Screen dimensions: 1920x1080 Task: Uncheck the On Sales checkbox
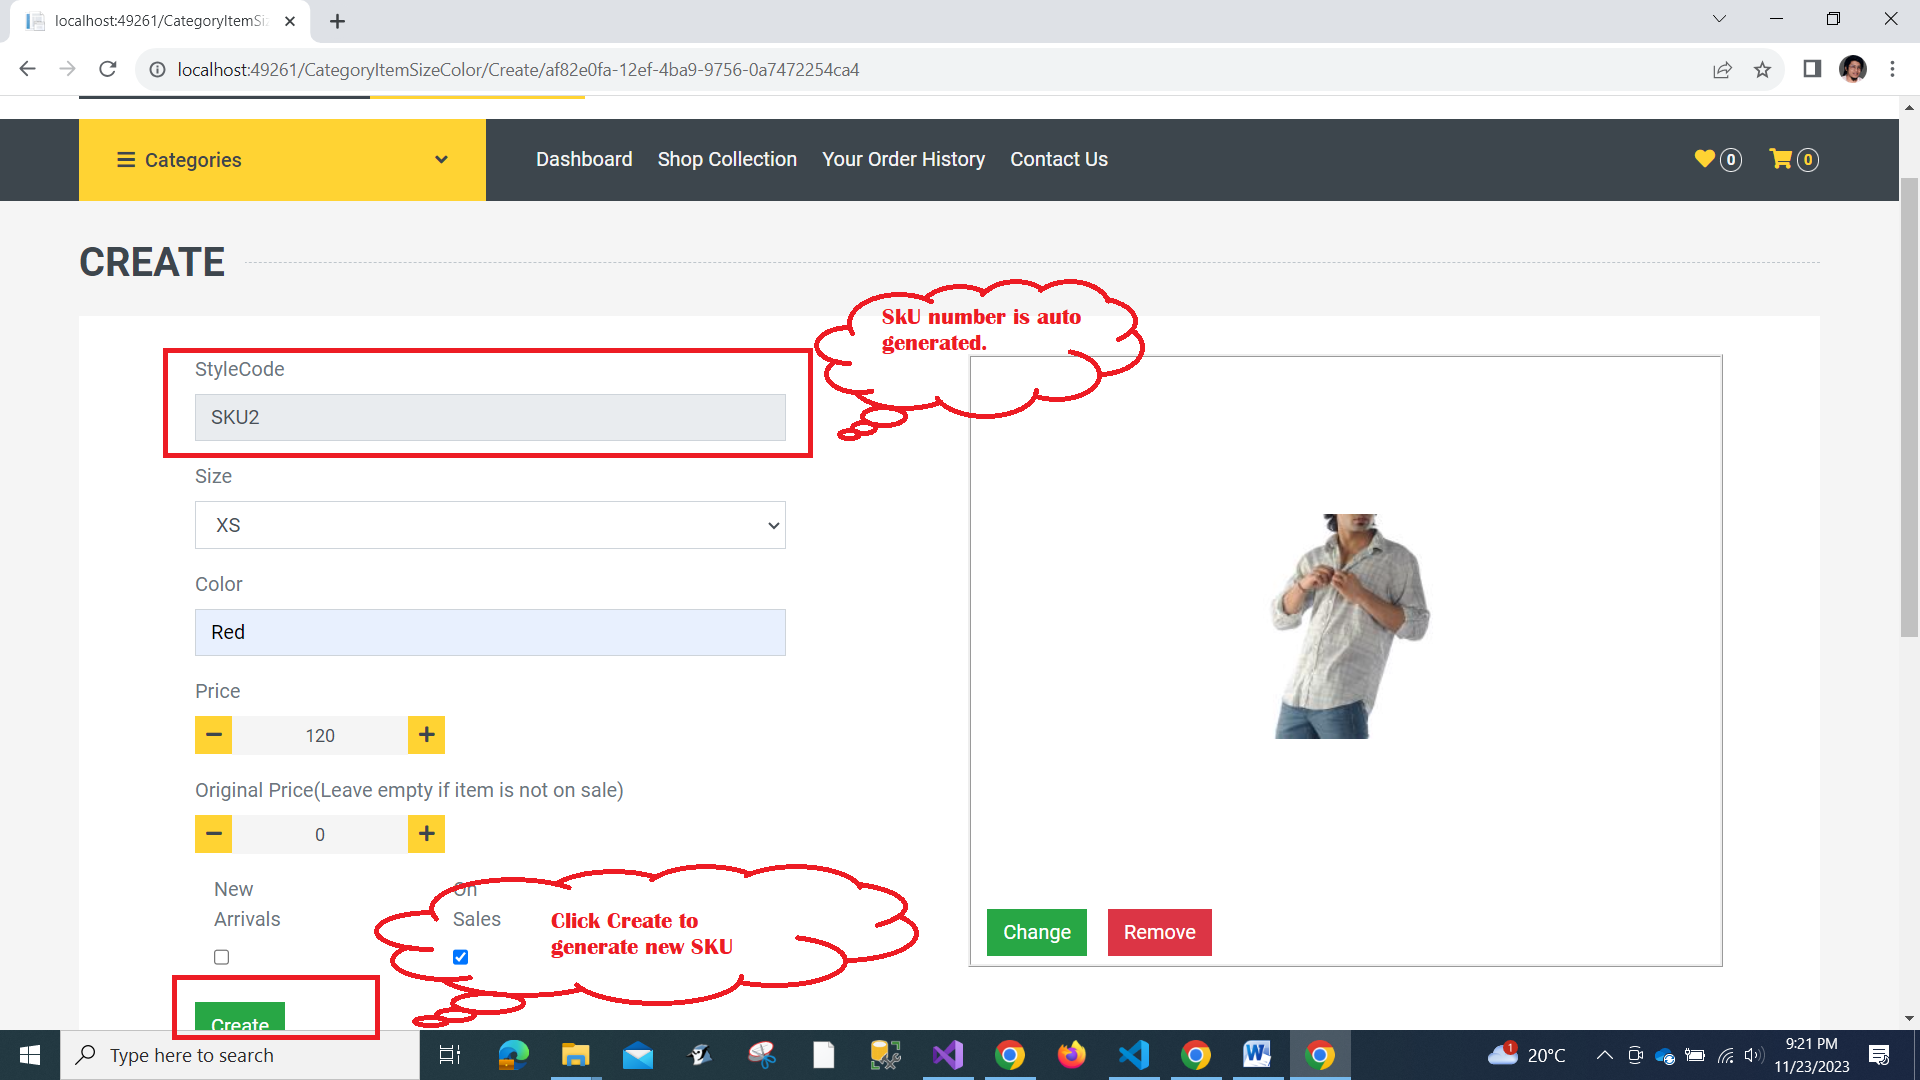460,957
